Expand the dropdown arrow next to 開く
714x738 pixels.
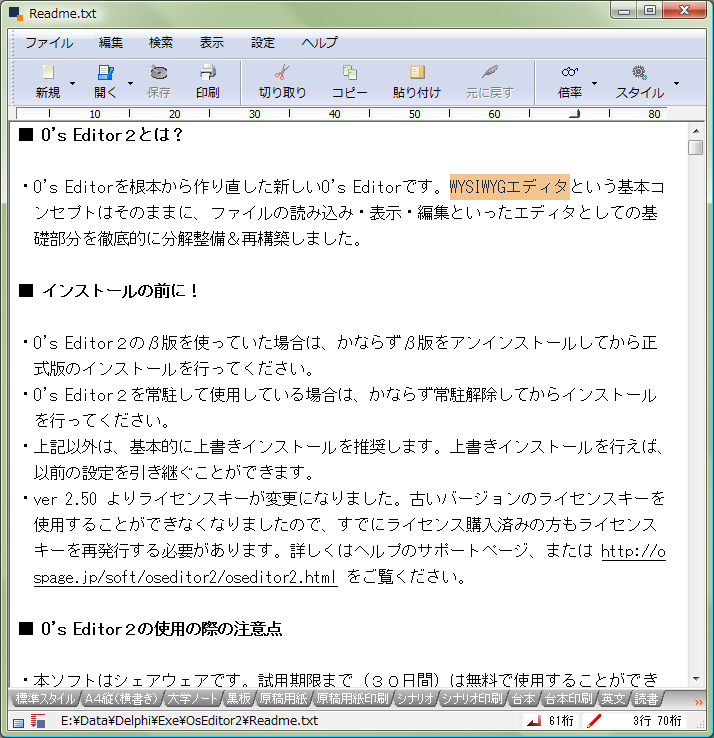click(130, 83)
